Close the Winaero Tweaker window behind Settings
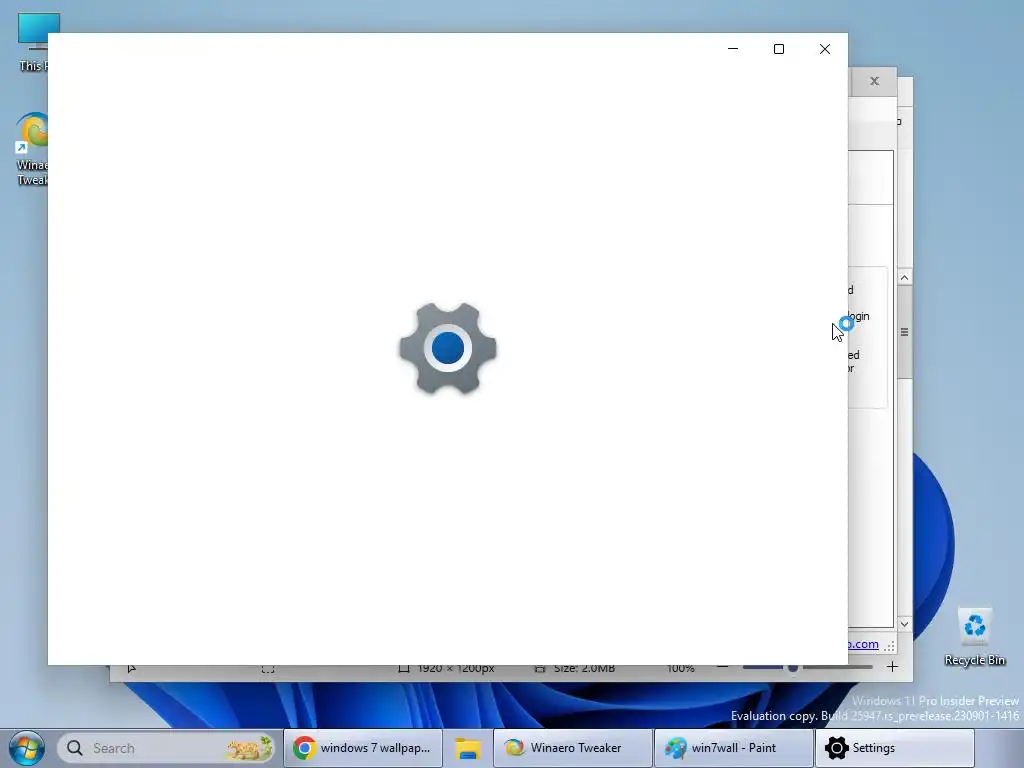Image resolution: width=1024 pixels, height=768 pixels. click(874, 81)
